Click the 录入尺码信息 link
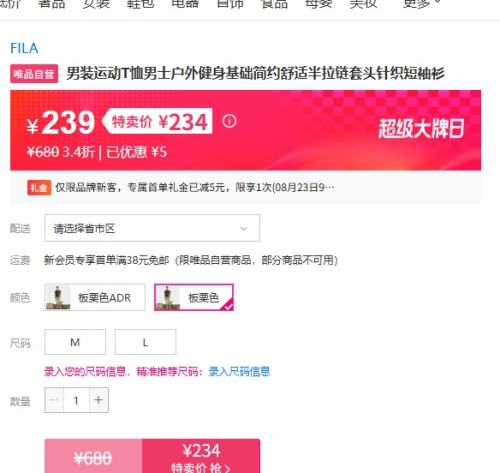The height and width of the screenshot is (473, 500). tap(239, 371)
